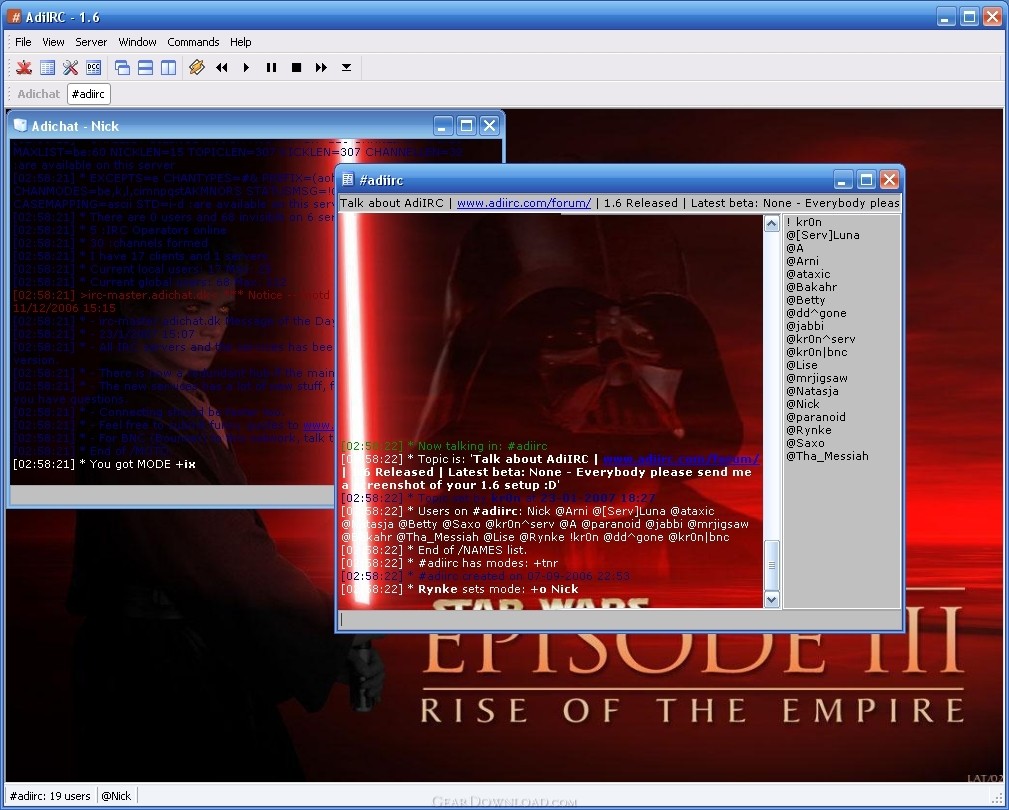Click the previous track rewind button
The height and width of the screenshot is (810, 1009).
(x=222, y=67)
